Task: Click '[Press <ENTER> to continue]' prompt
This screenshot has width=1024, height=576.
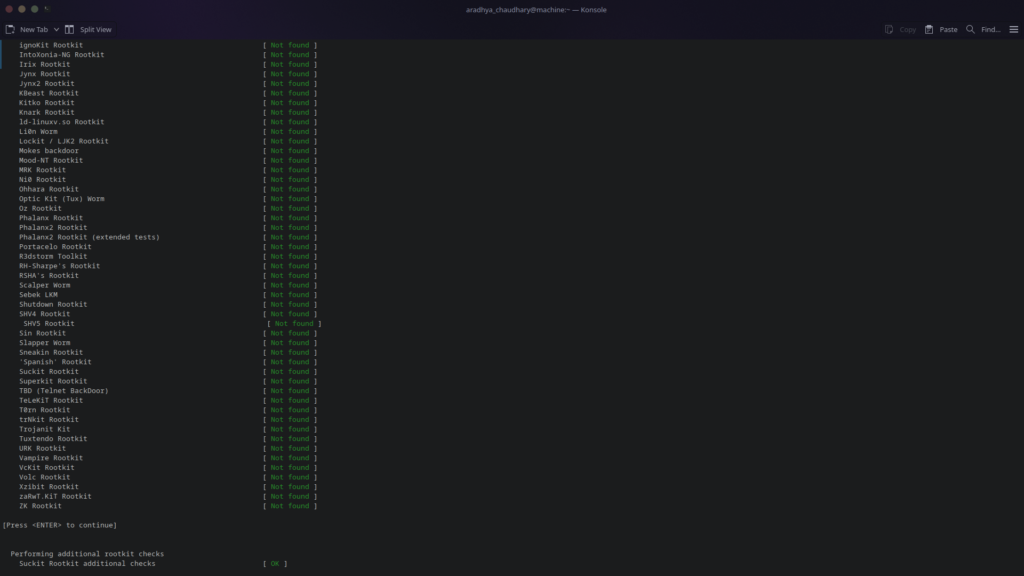Action: tap(59, 525)
